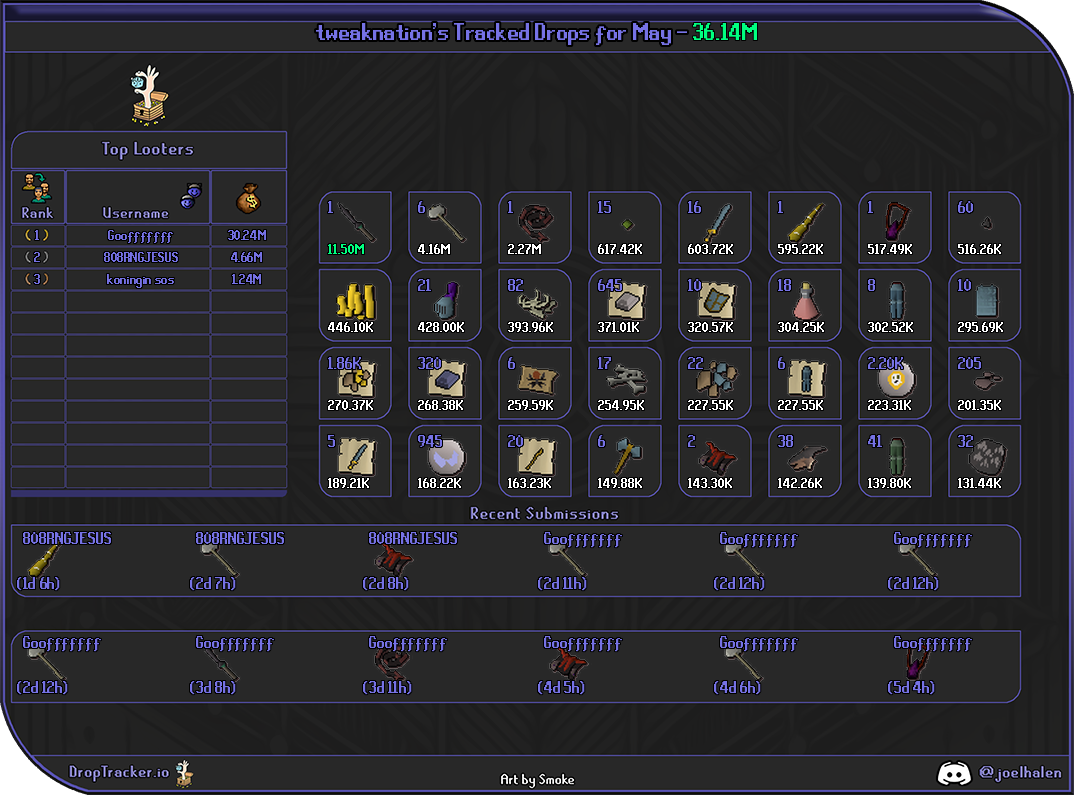This screenshot has width=1074, height=795.
Task: Select the coal item worth 131.44K
Action: point(984,461)
